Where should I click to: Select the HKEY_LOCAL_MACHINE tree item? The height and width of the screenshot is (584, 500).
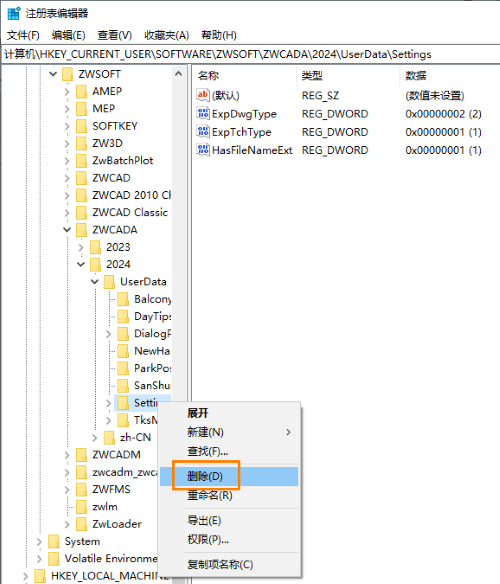point(110,576)
